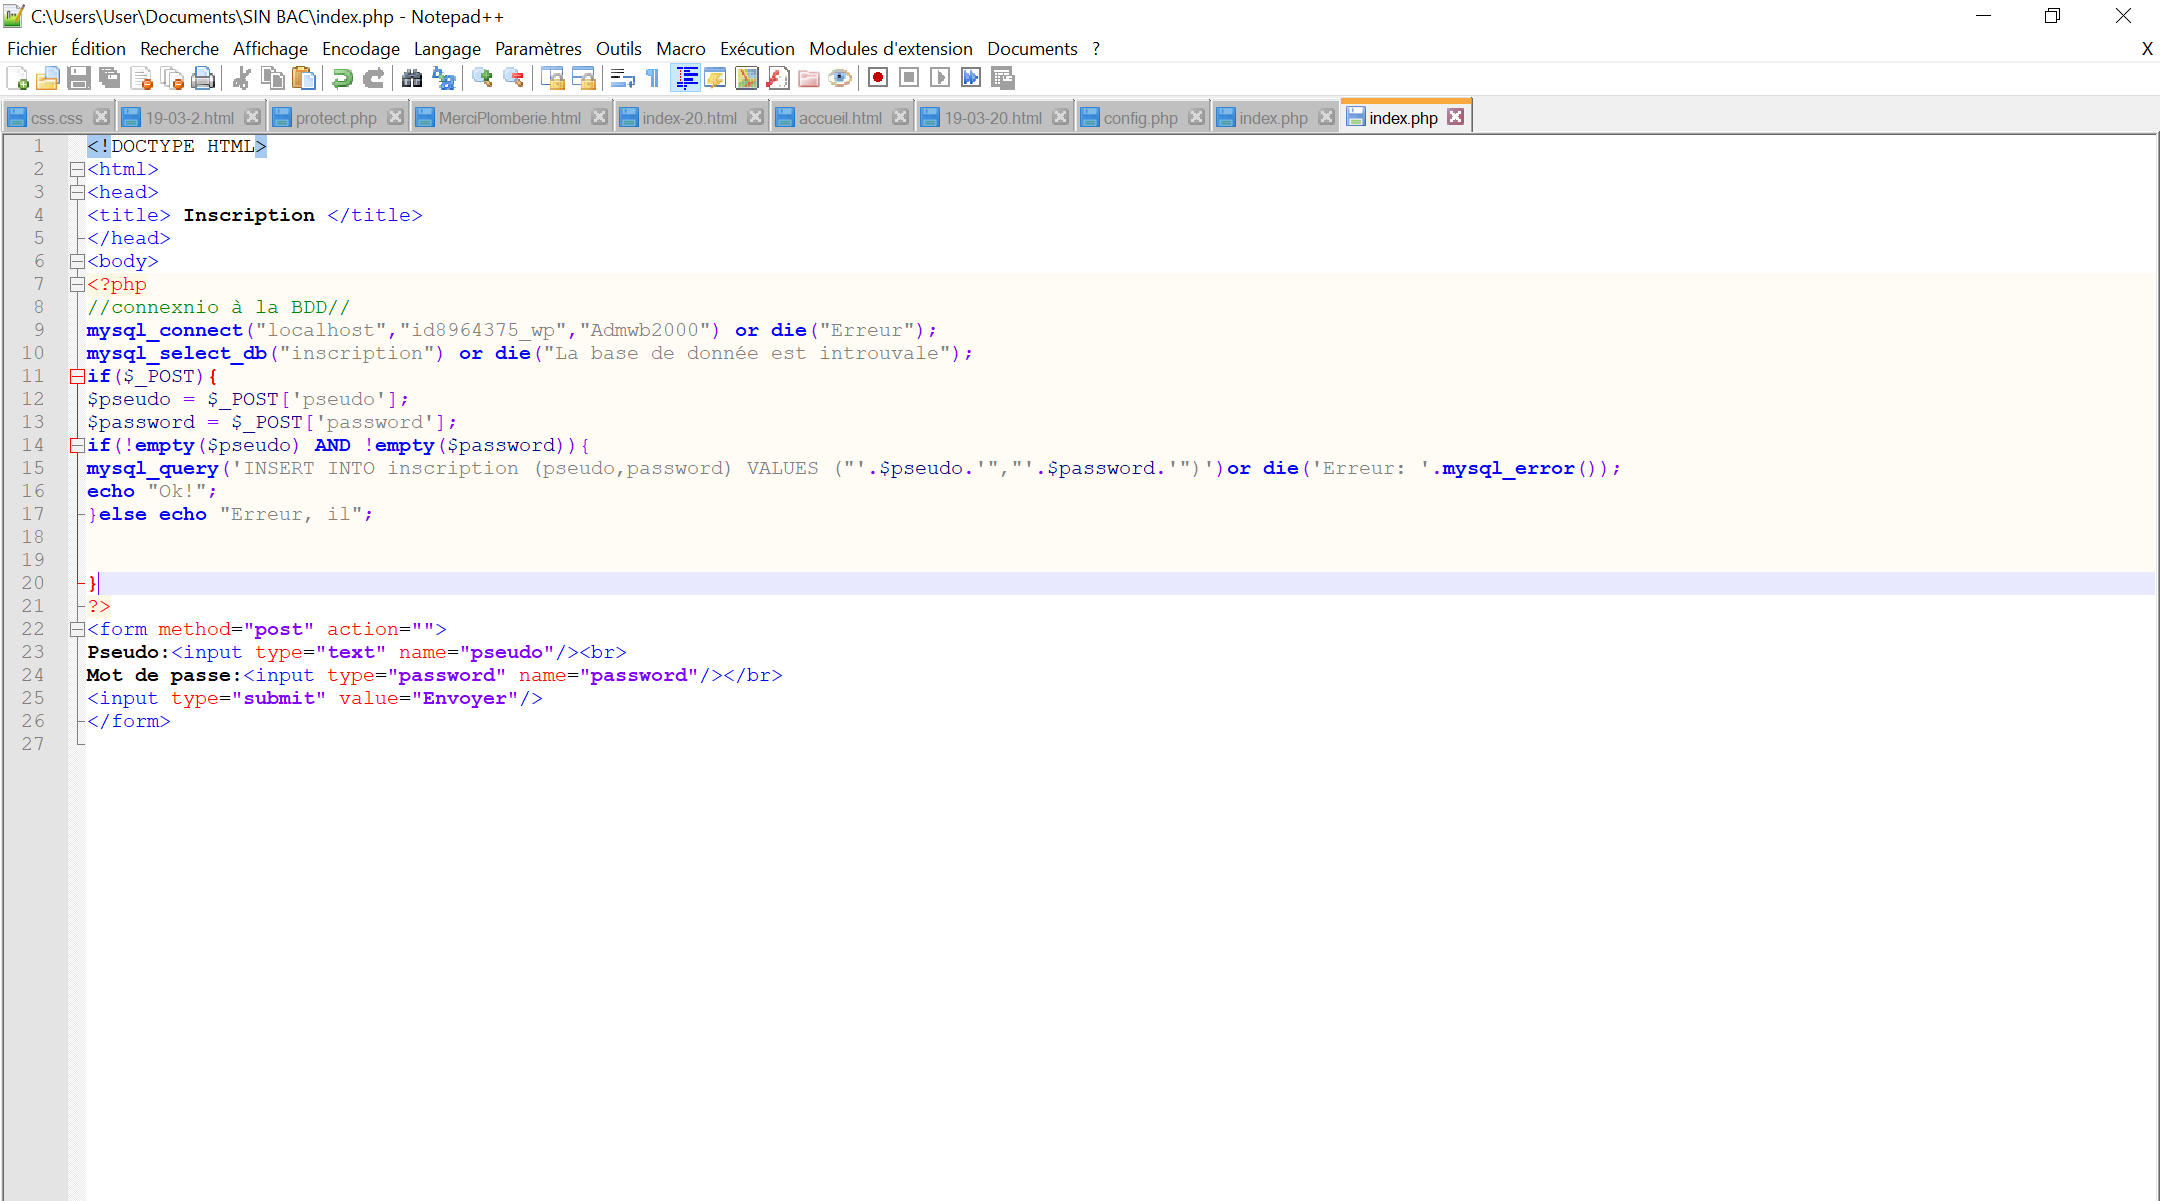2160x1201 pixels.
Task: Open the Encodage menu
Action: point(361,49)
